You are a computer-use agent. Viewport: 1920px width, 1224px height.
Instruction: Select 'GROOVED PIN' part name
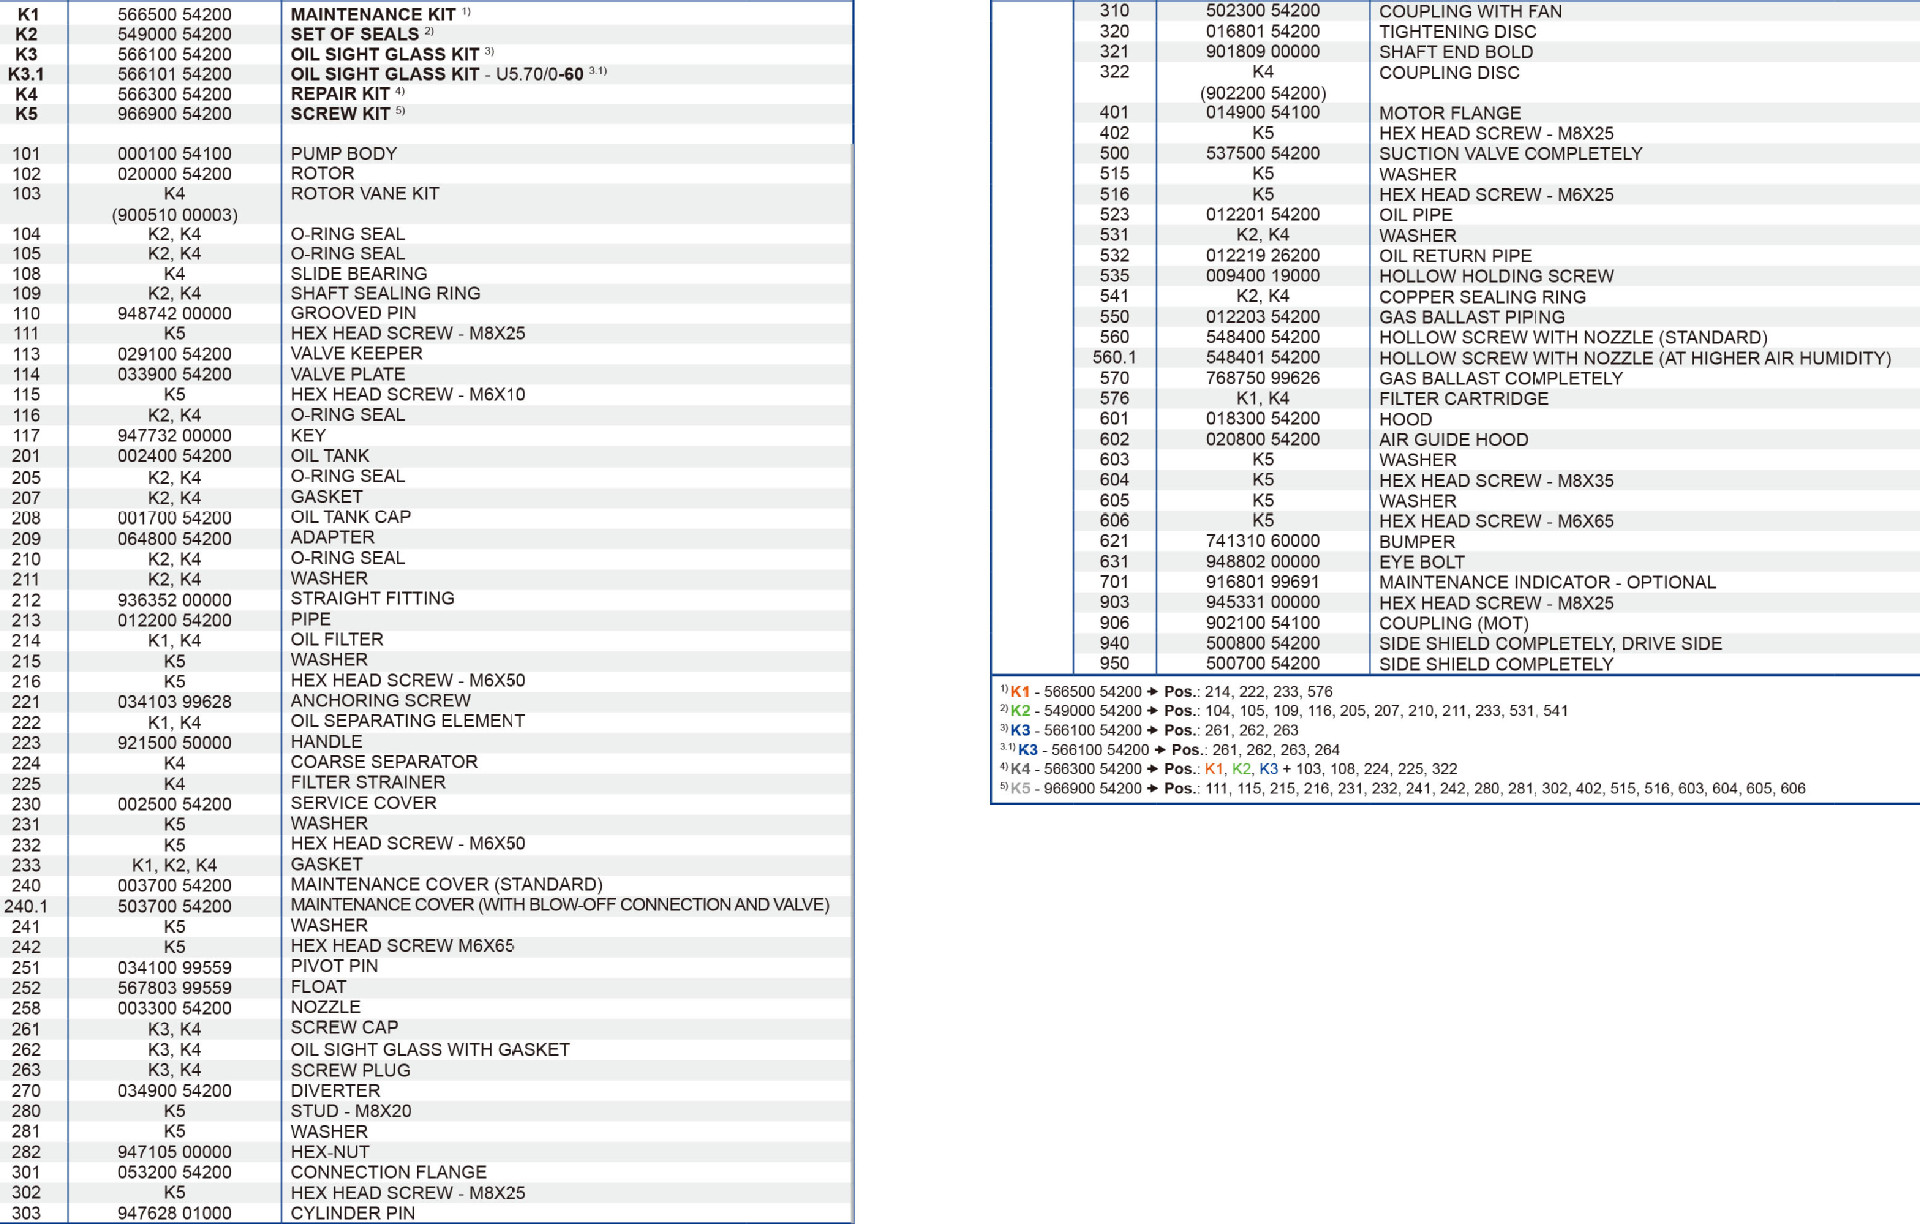(353, 314)
